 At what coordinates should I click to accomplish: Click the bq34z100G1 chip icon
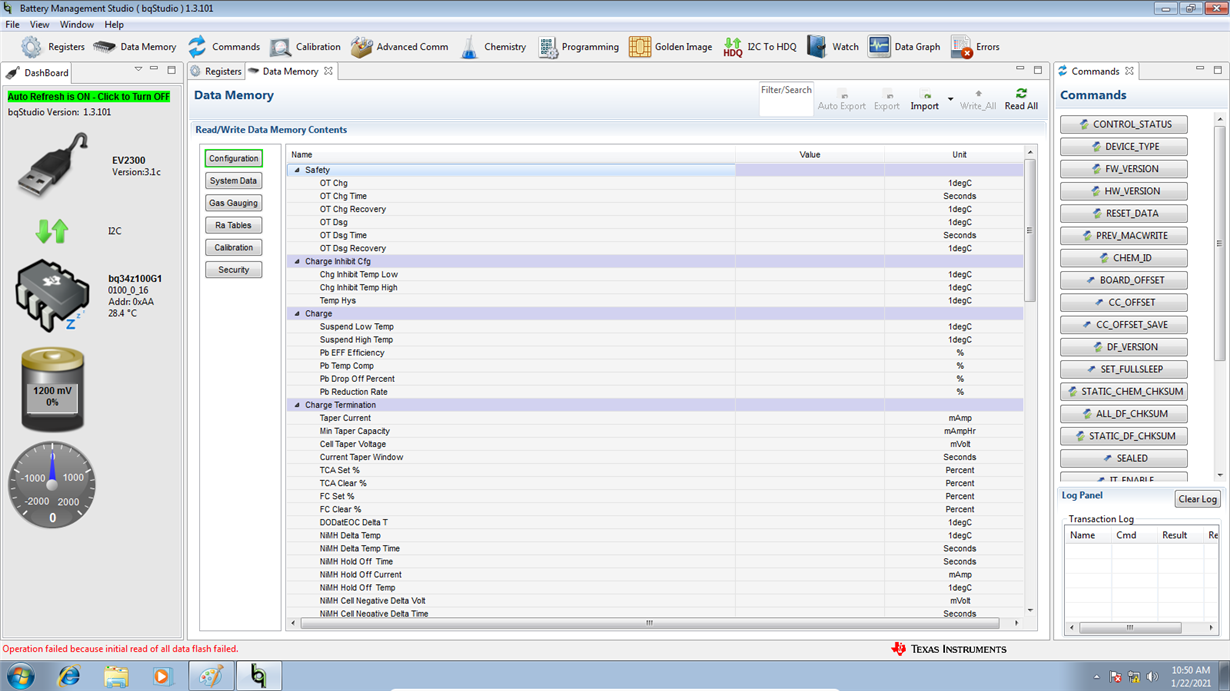[52, 297]
